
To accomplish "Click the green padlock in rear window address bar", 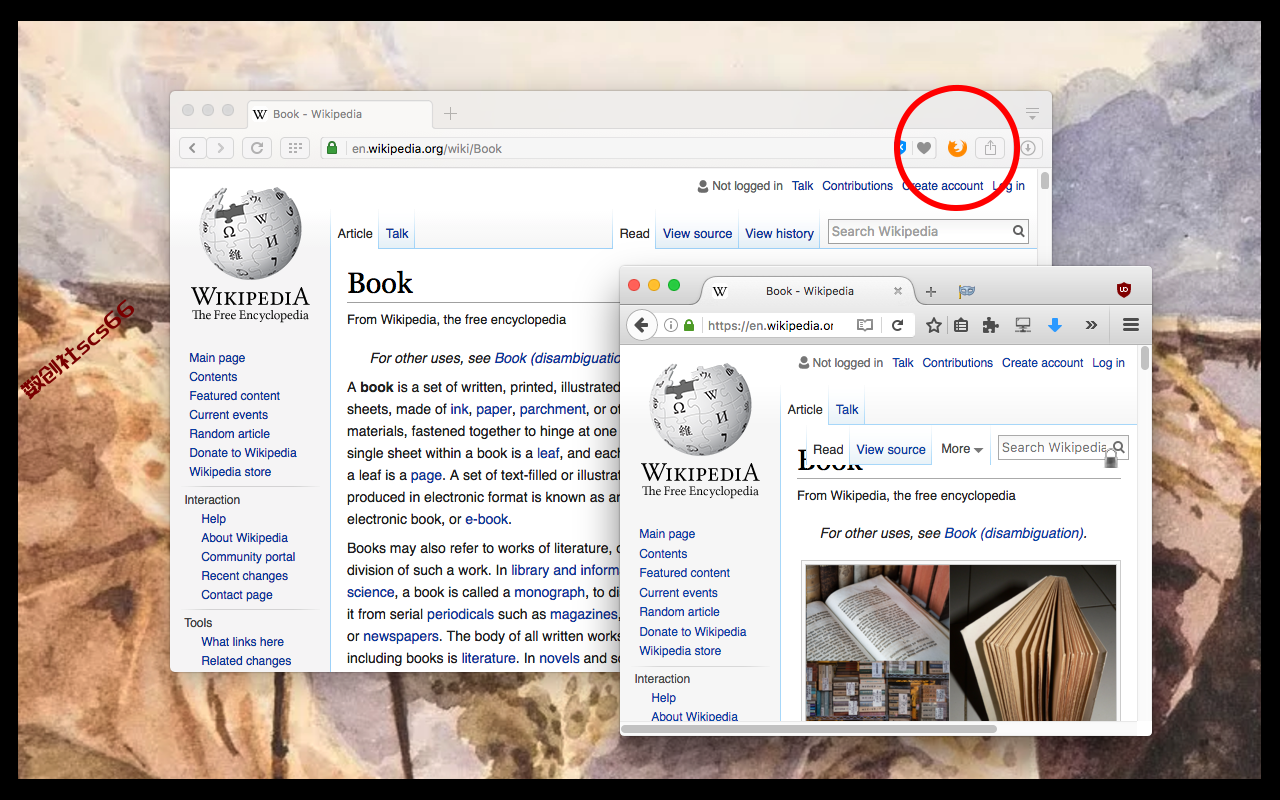I will (x=332, y=148).
